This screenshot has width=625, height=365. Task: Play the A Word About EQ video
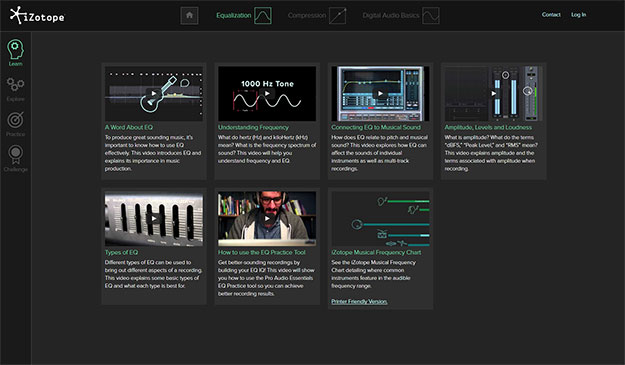coord(154,94)
